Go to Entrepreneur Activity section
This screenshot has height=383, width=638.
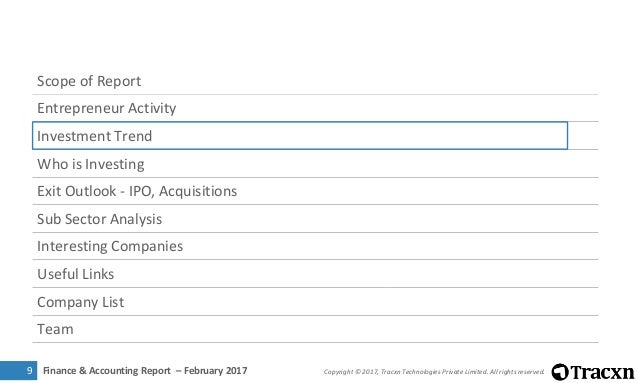[315, 108]
